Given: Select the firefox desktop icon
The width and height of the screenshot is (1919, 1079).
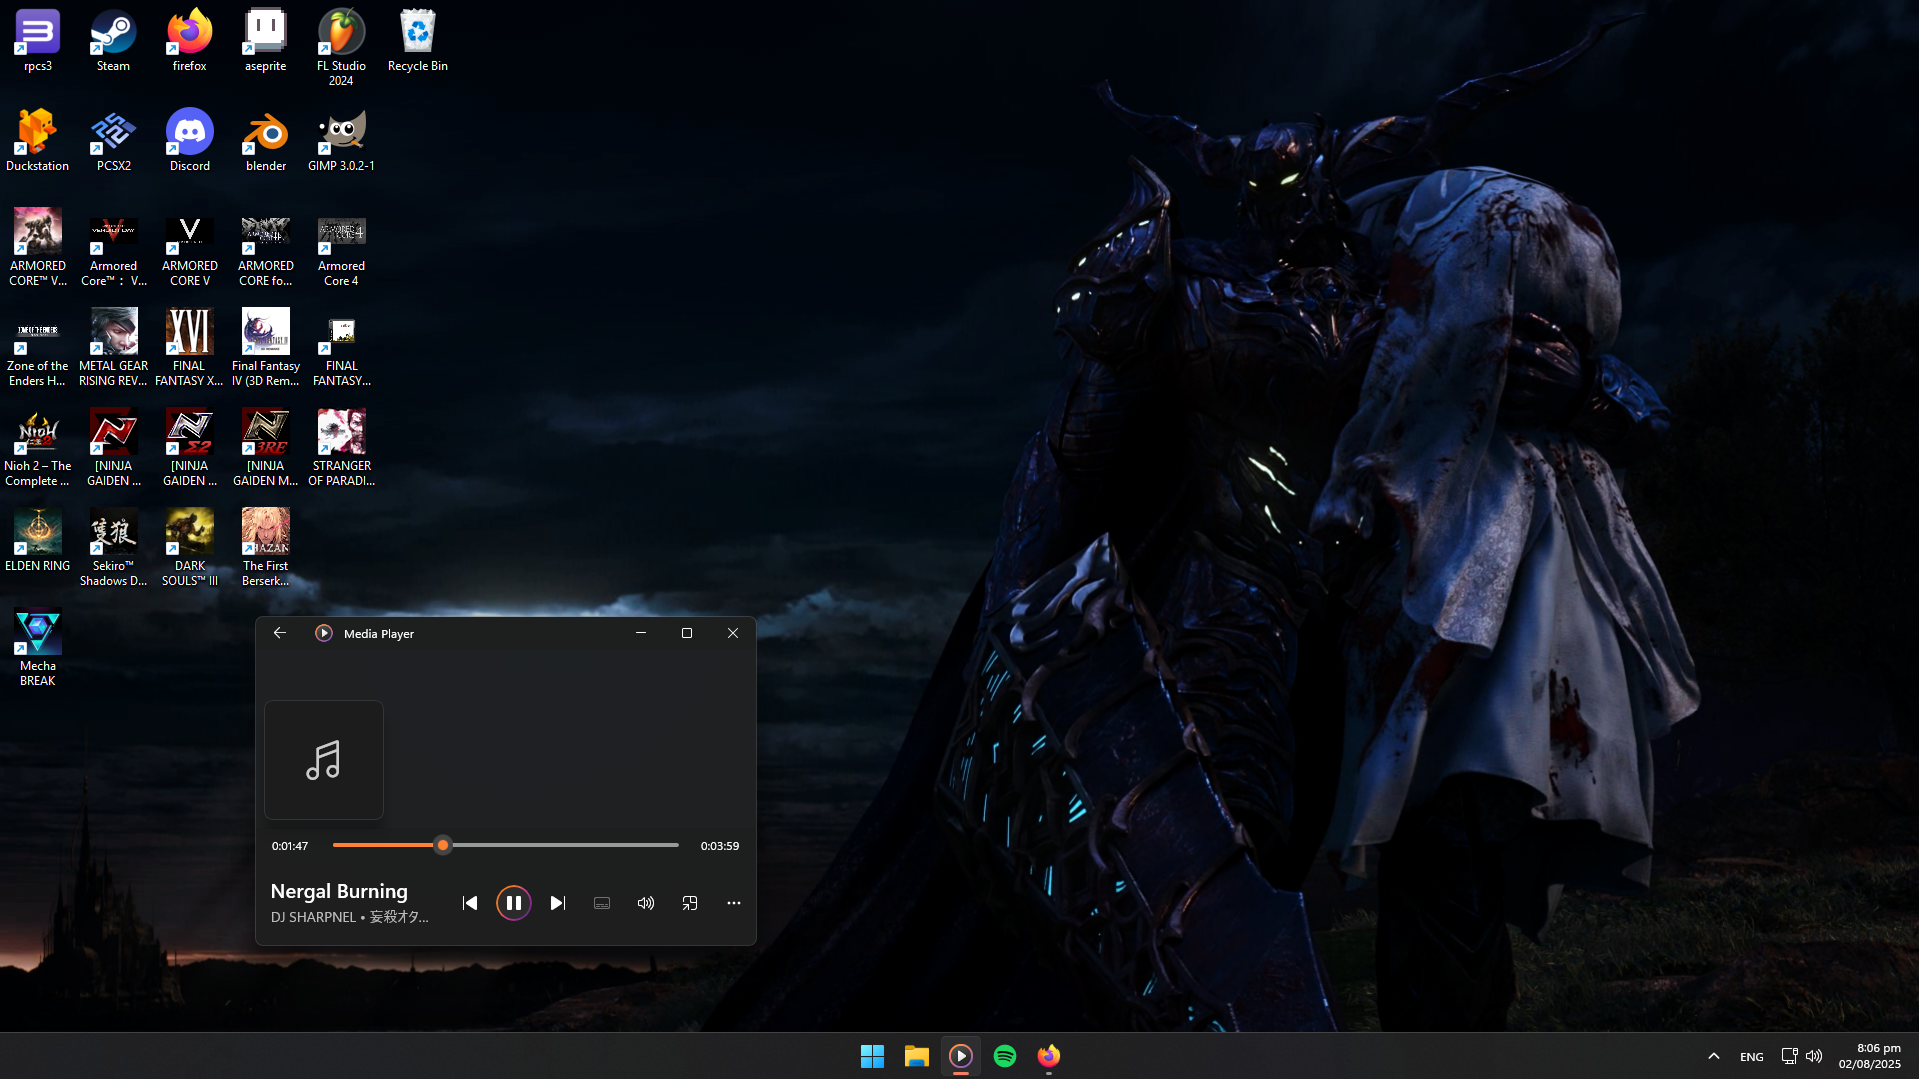Looking at the screenshot, I should tap(189, 41).
